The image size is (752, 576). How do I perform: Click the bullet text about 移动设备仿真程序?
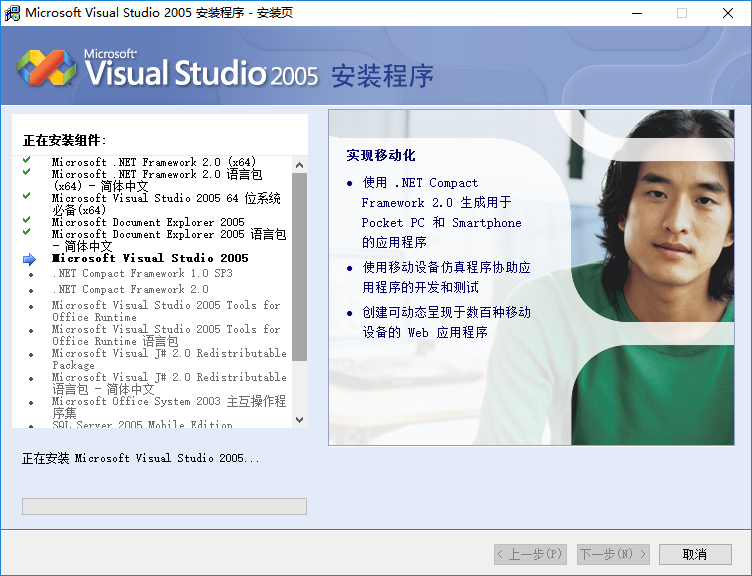[446, 277]
